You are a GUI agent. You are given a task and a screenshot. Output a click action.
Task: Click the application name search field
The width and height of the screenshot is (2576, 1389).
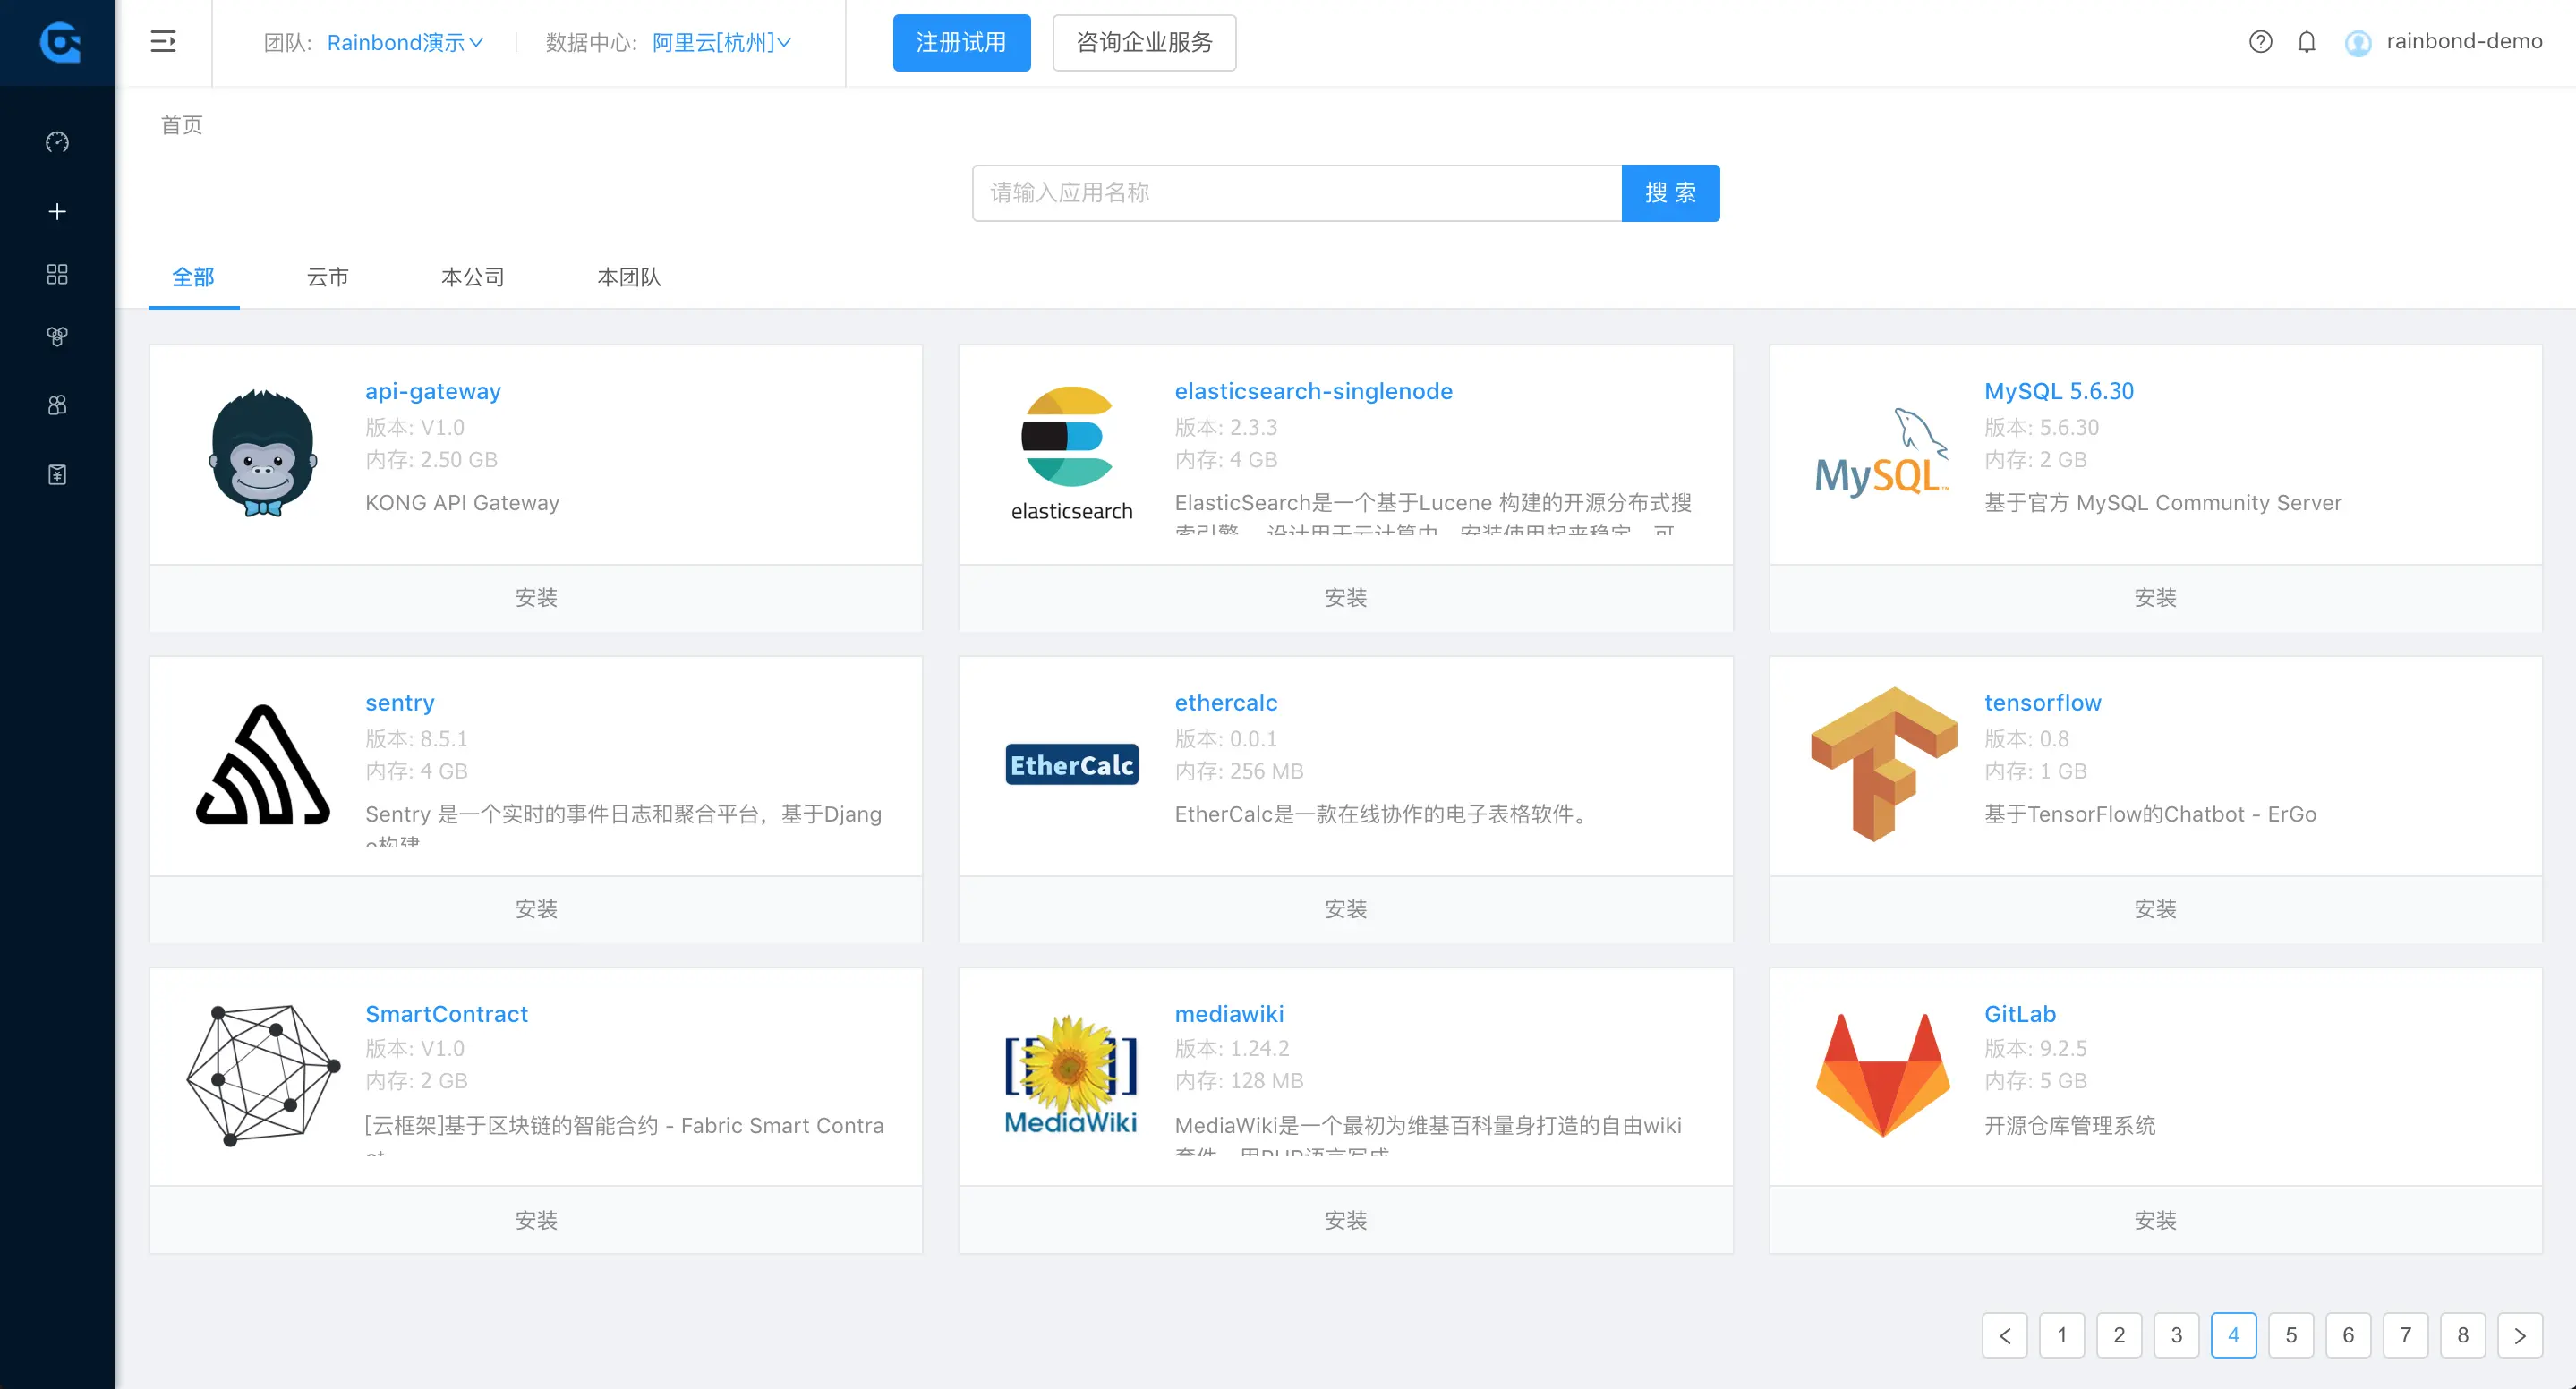(1296, 193)
